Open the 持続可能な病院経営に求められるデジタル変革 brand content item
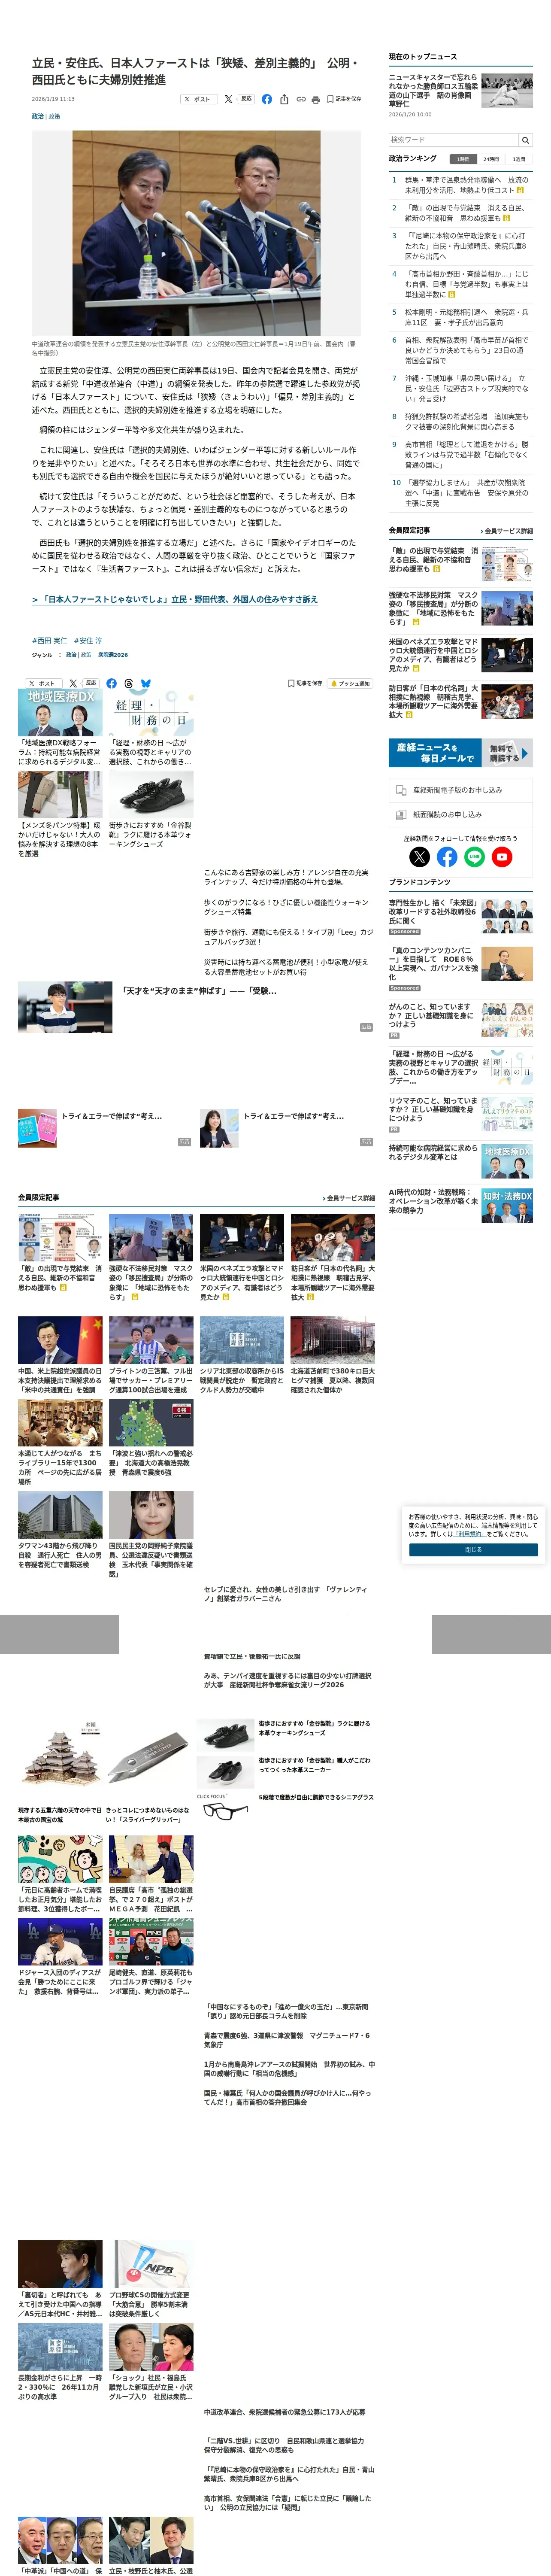 pyautogui.click(x=460, y=1160)
